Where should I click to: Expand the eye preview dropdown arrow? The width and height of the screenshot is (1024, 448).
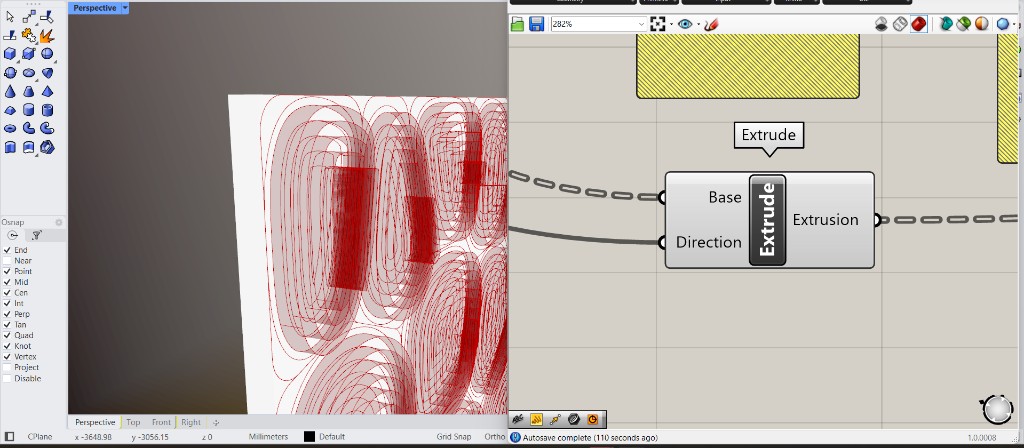pos(698,24)
